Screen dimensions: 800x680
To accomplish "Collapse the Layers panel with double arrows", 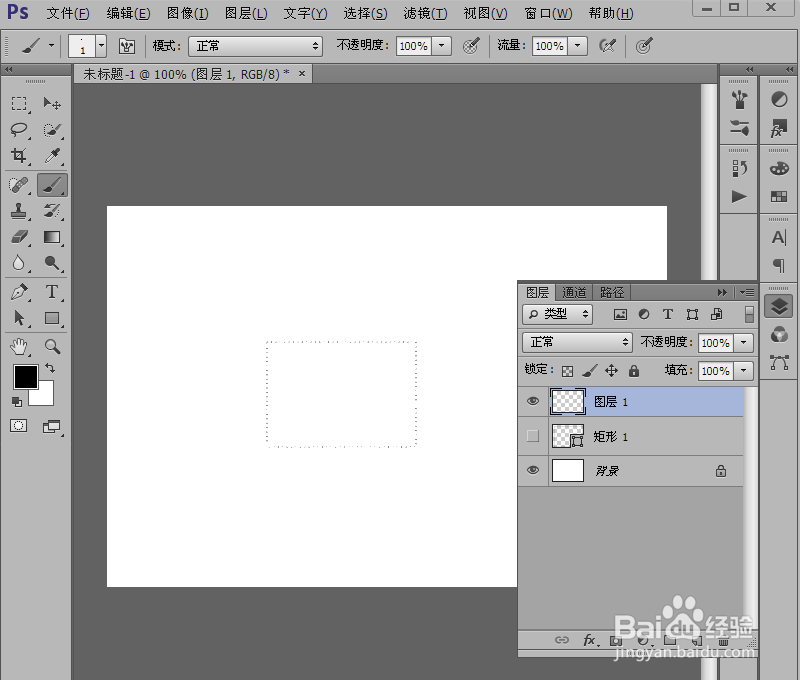I will (x=722, y=292).
